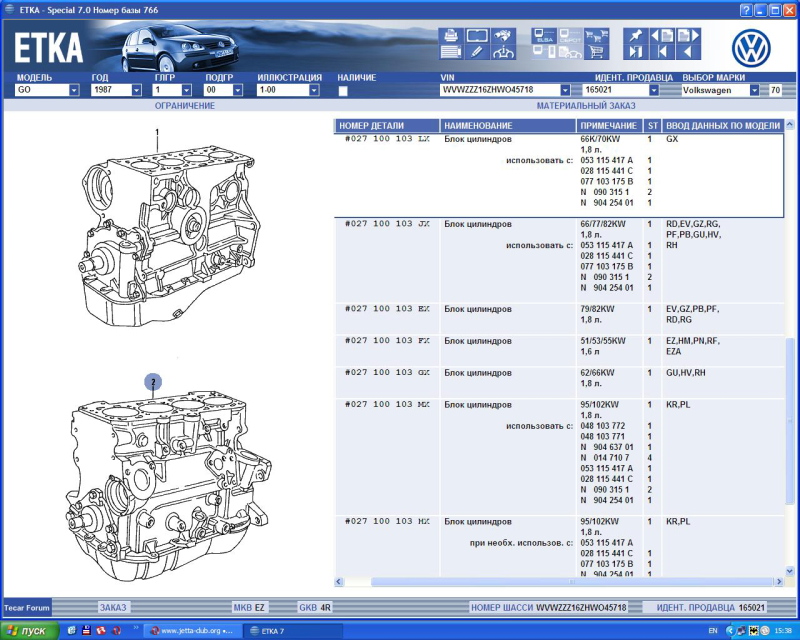Click the scroll down arrow of parts list
The width and height of the screenshot is (800, 640).
(x=790, y=572)
